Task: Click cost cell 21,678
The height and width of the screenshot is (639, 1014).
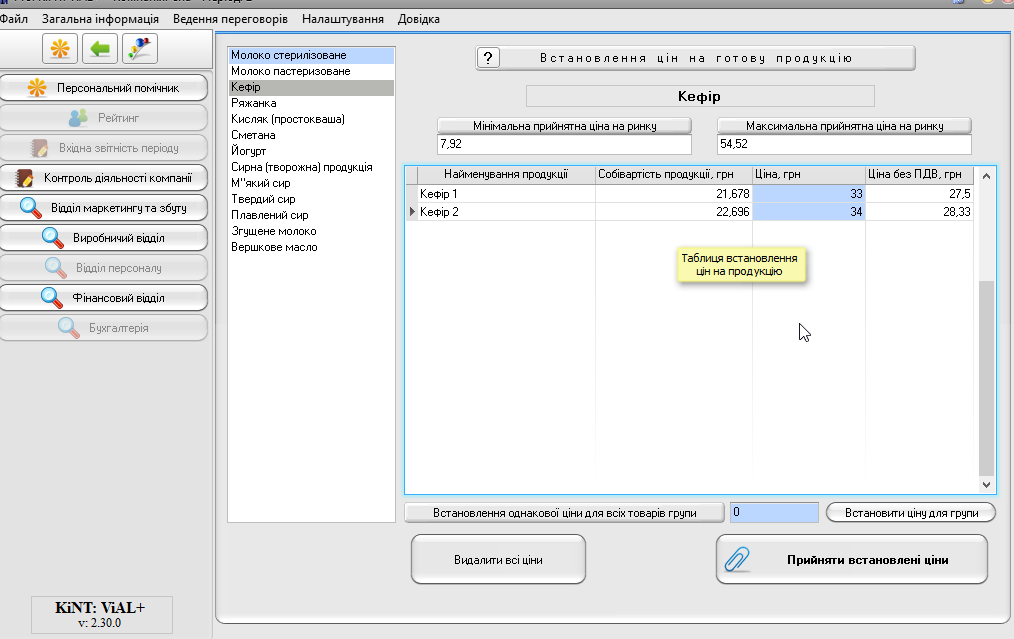Action: tap(673, 193)
